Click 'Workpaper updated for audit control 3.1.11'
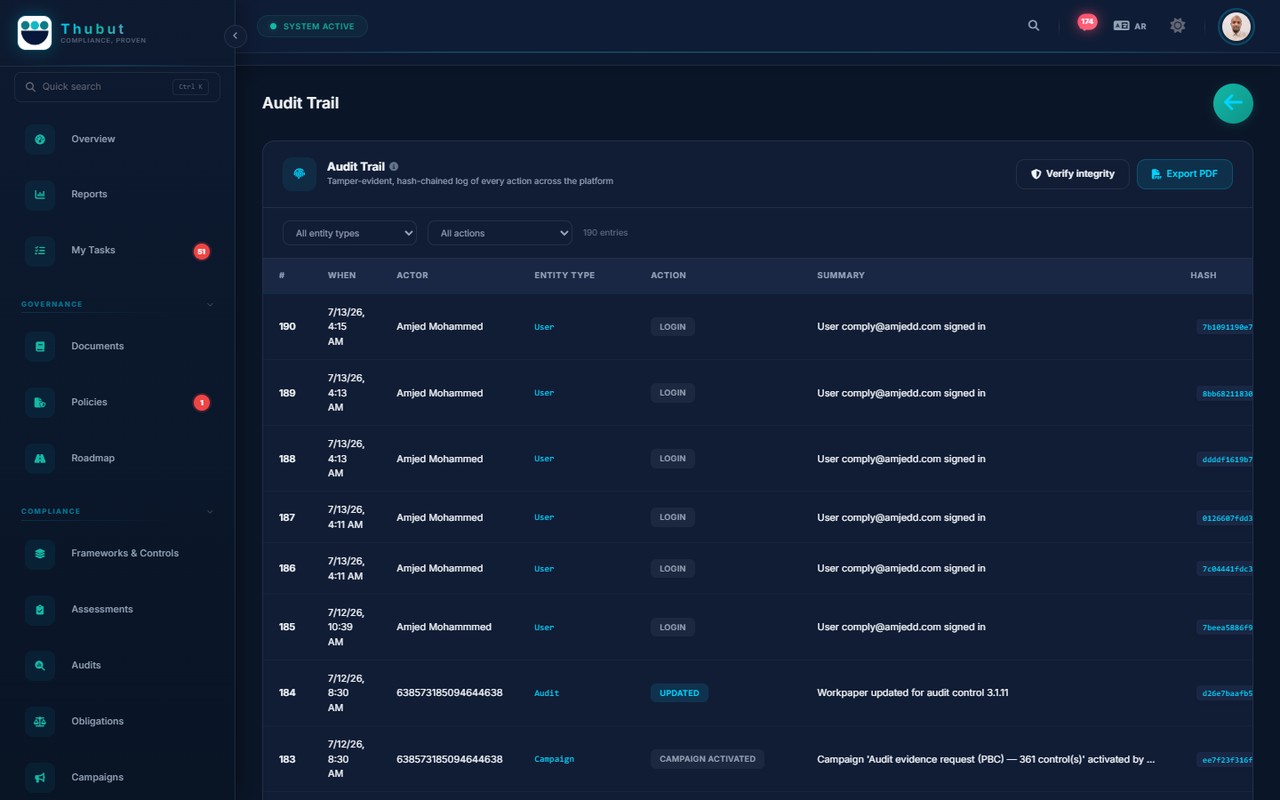Image resolution: width=1280 pixels, height=800 pixels. [x=913, y=692]
